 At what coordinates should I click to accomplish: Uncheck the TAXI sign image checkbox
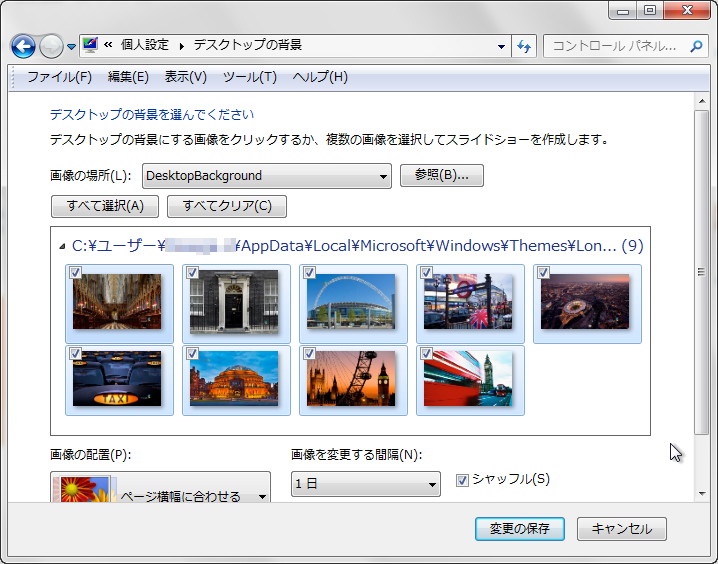(x=76, y=354)
